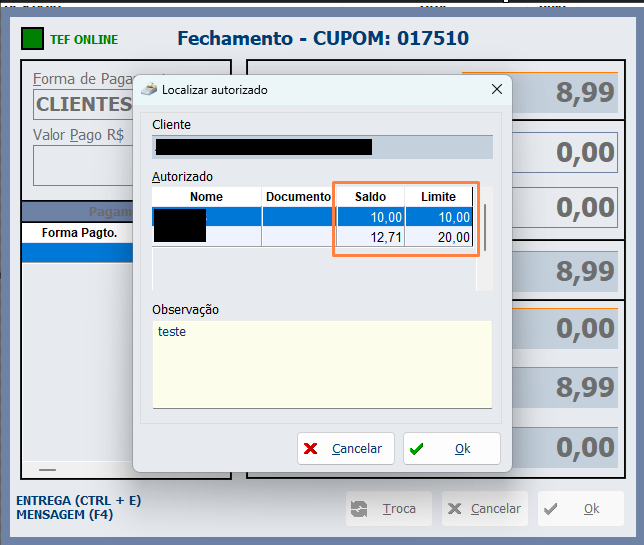This screenshot has height=545, width=644.
Task: Click the Troca swap arrows icon
Action: pyautogui.click(x=359, y=509)
